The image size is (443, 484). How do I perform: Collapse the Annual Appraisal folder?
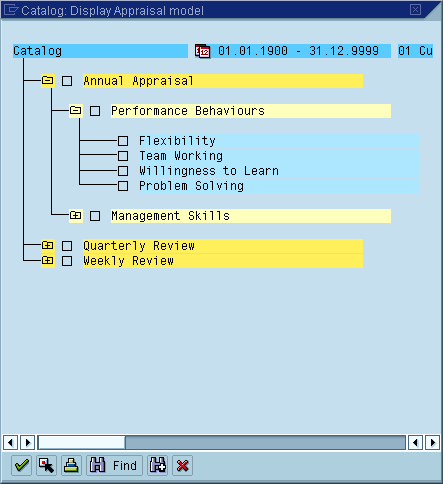point(48,81)
